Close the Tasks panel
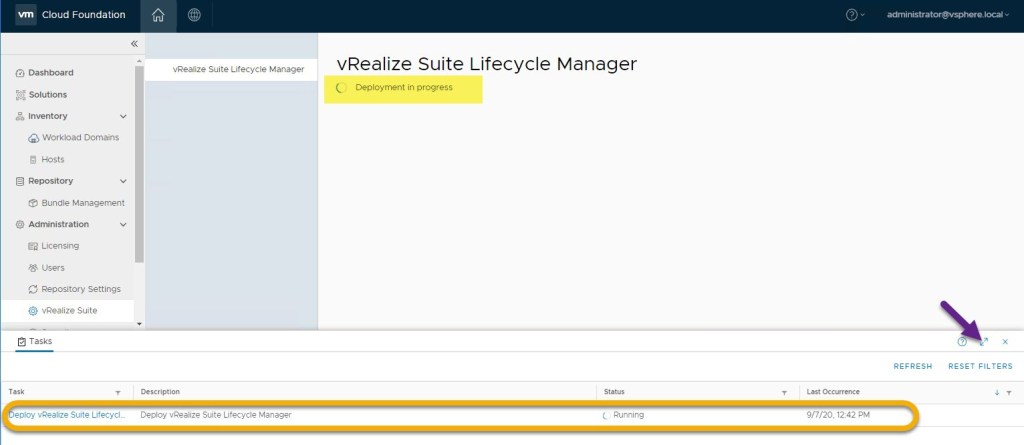Screen dimensions: 1024x445 1005,342
